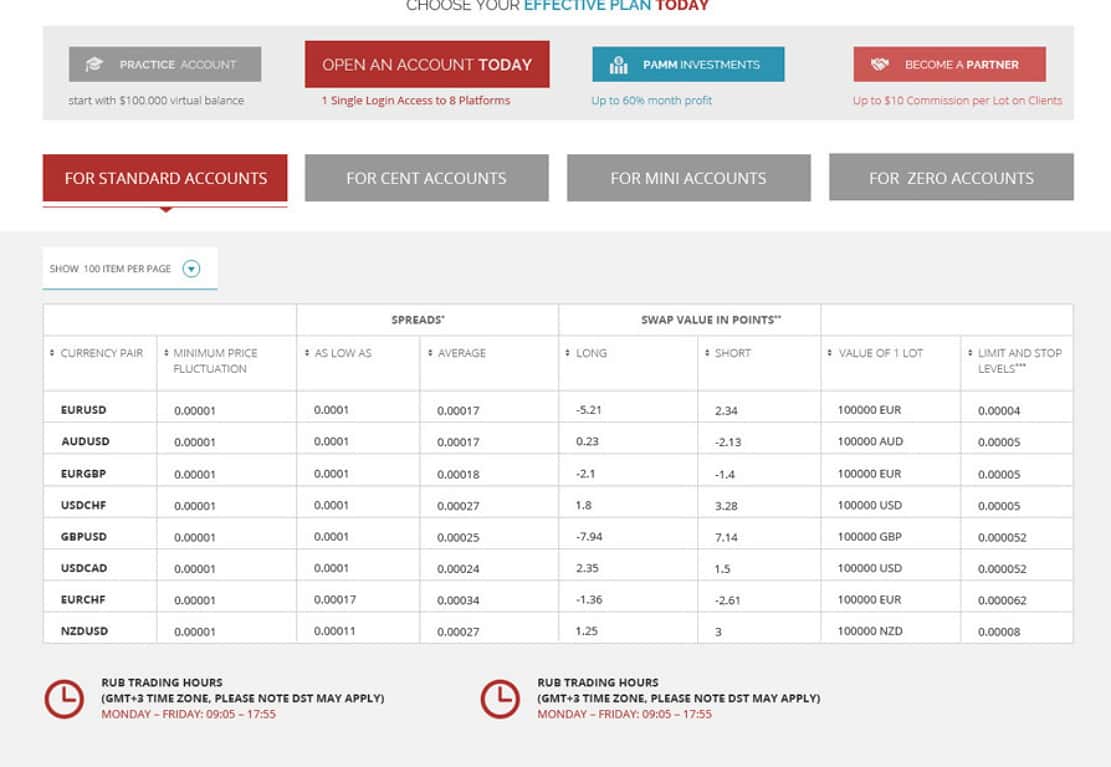Click the AUDUSD lot value 100000 AUD
This screenshot has width=1111, height=767.
pos(870,441)
